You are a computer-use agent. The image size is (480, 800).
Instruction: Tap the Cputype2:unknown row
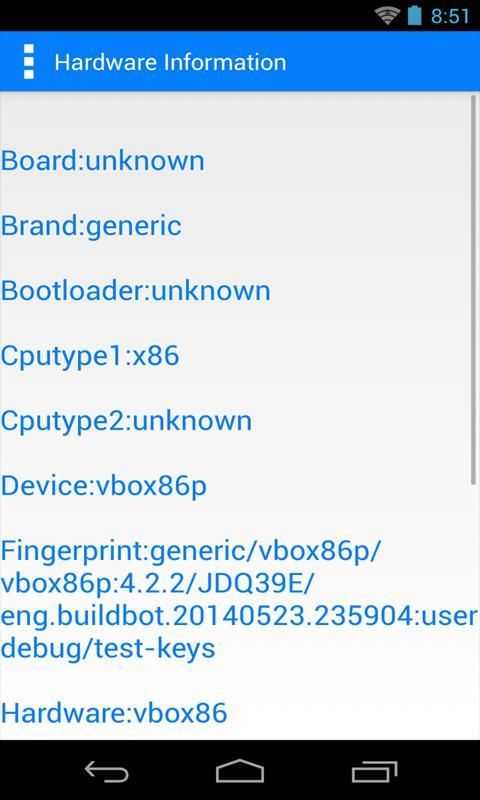[x=126, y=421]
